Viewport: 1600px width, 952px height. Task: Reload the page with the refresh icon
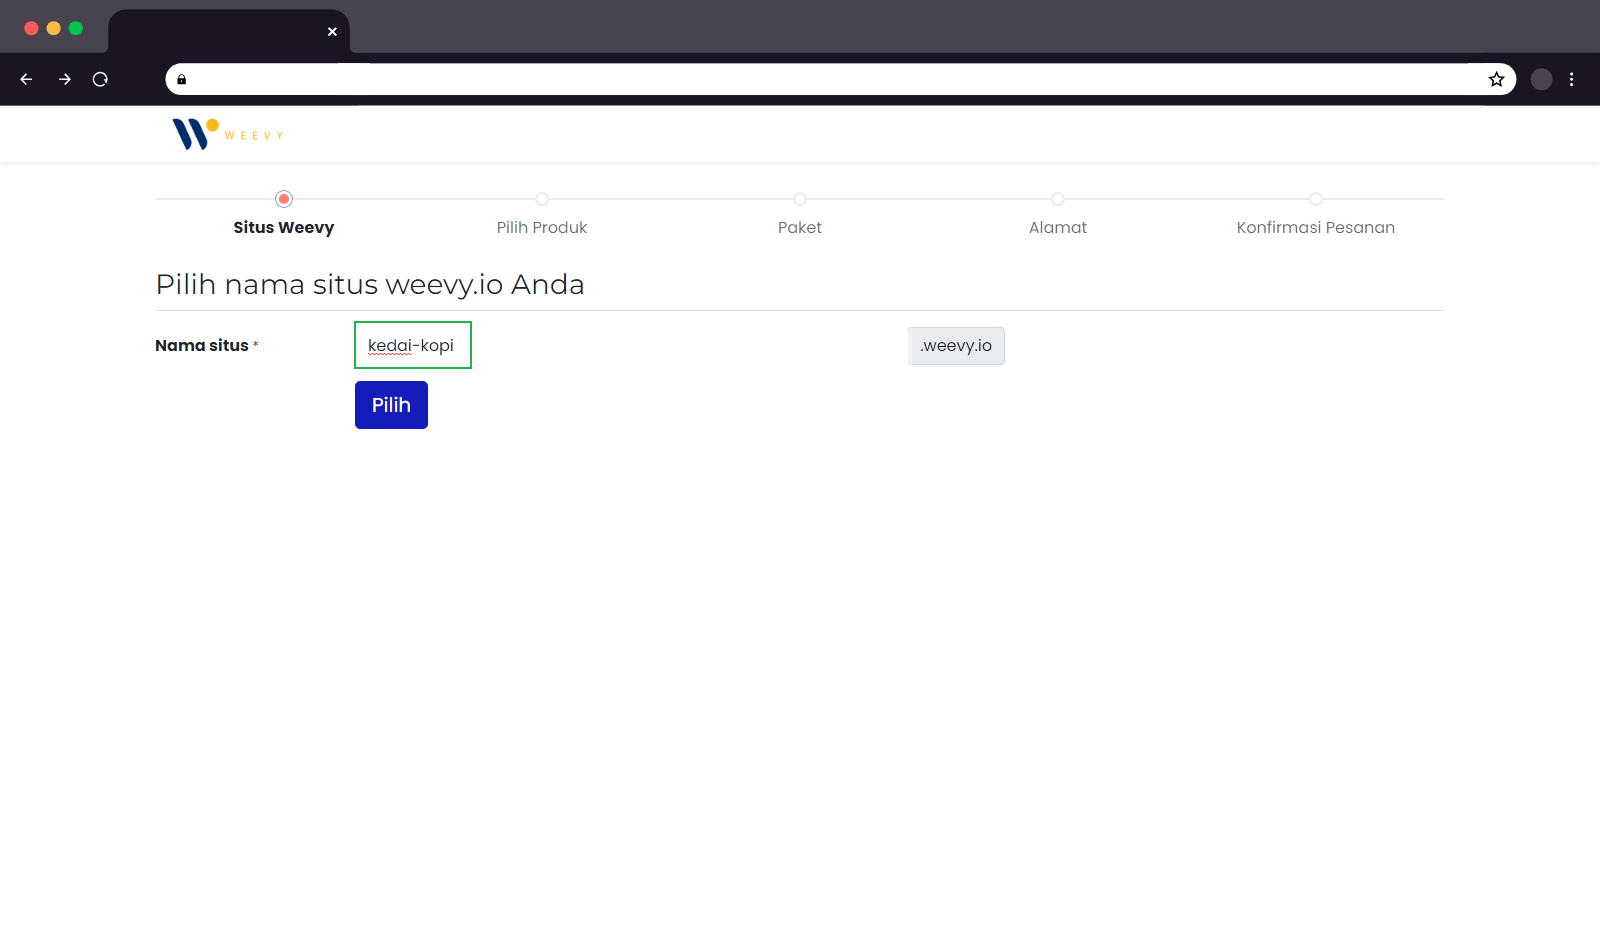[x=100, y=79]
